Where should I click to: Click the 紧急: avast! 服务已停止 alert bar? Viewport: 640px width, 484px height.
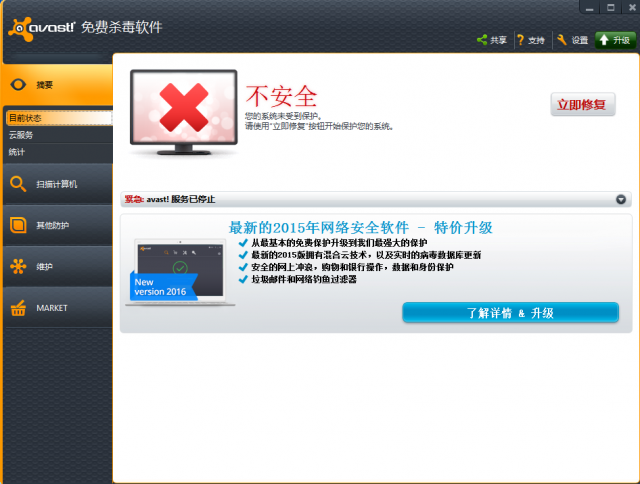pyautogui.click(x=376, y=199)
